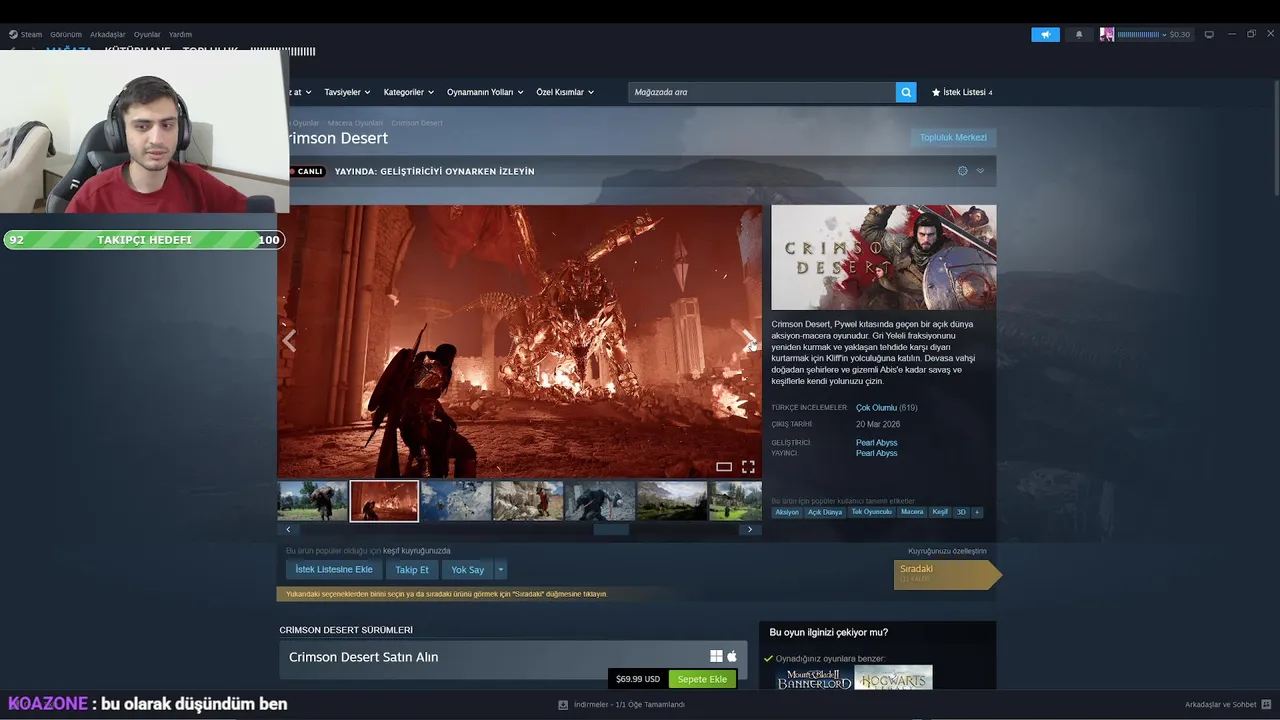Click the Sıradaki queue button
1280x720 pixels.
[x=947, y=574]
